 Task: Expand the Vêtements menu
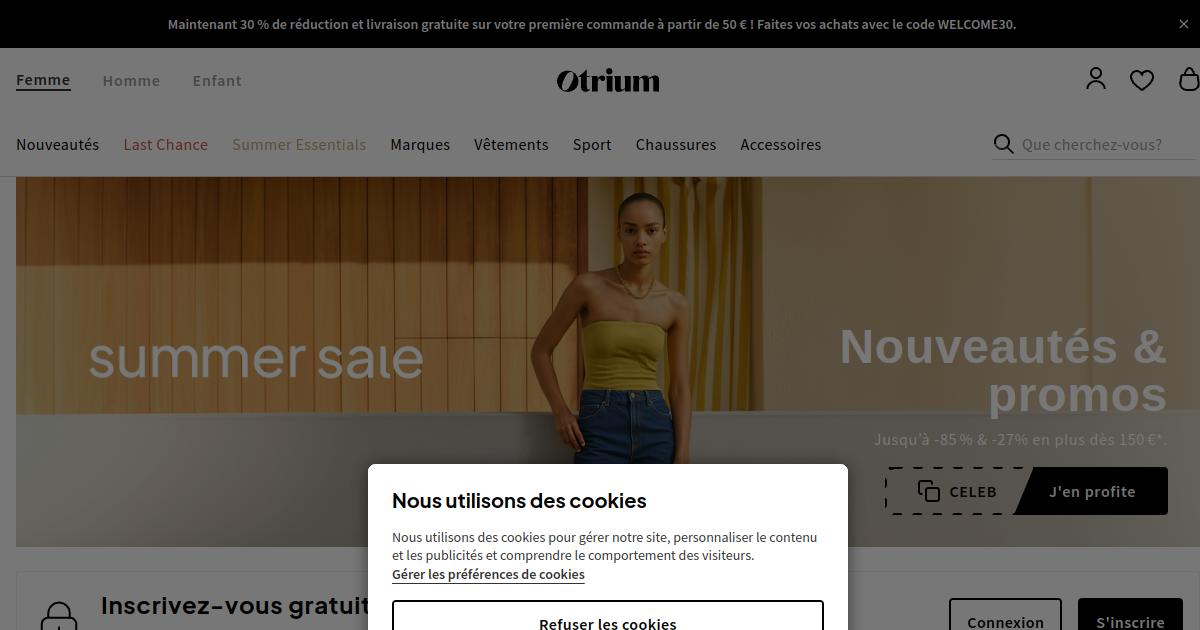click(x=511, y=145)
